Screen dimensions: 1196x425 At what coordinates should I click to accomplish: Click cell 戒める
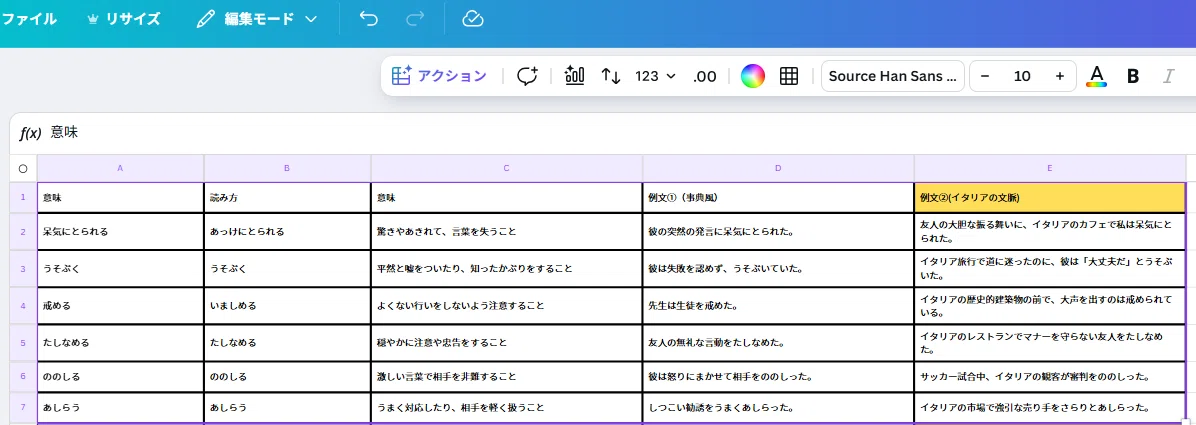tap(121, 306)
